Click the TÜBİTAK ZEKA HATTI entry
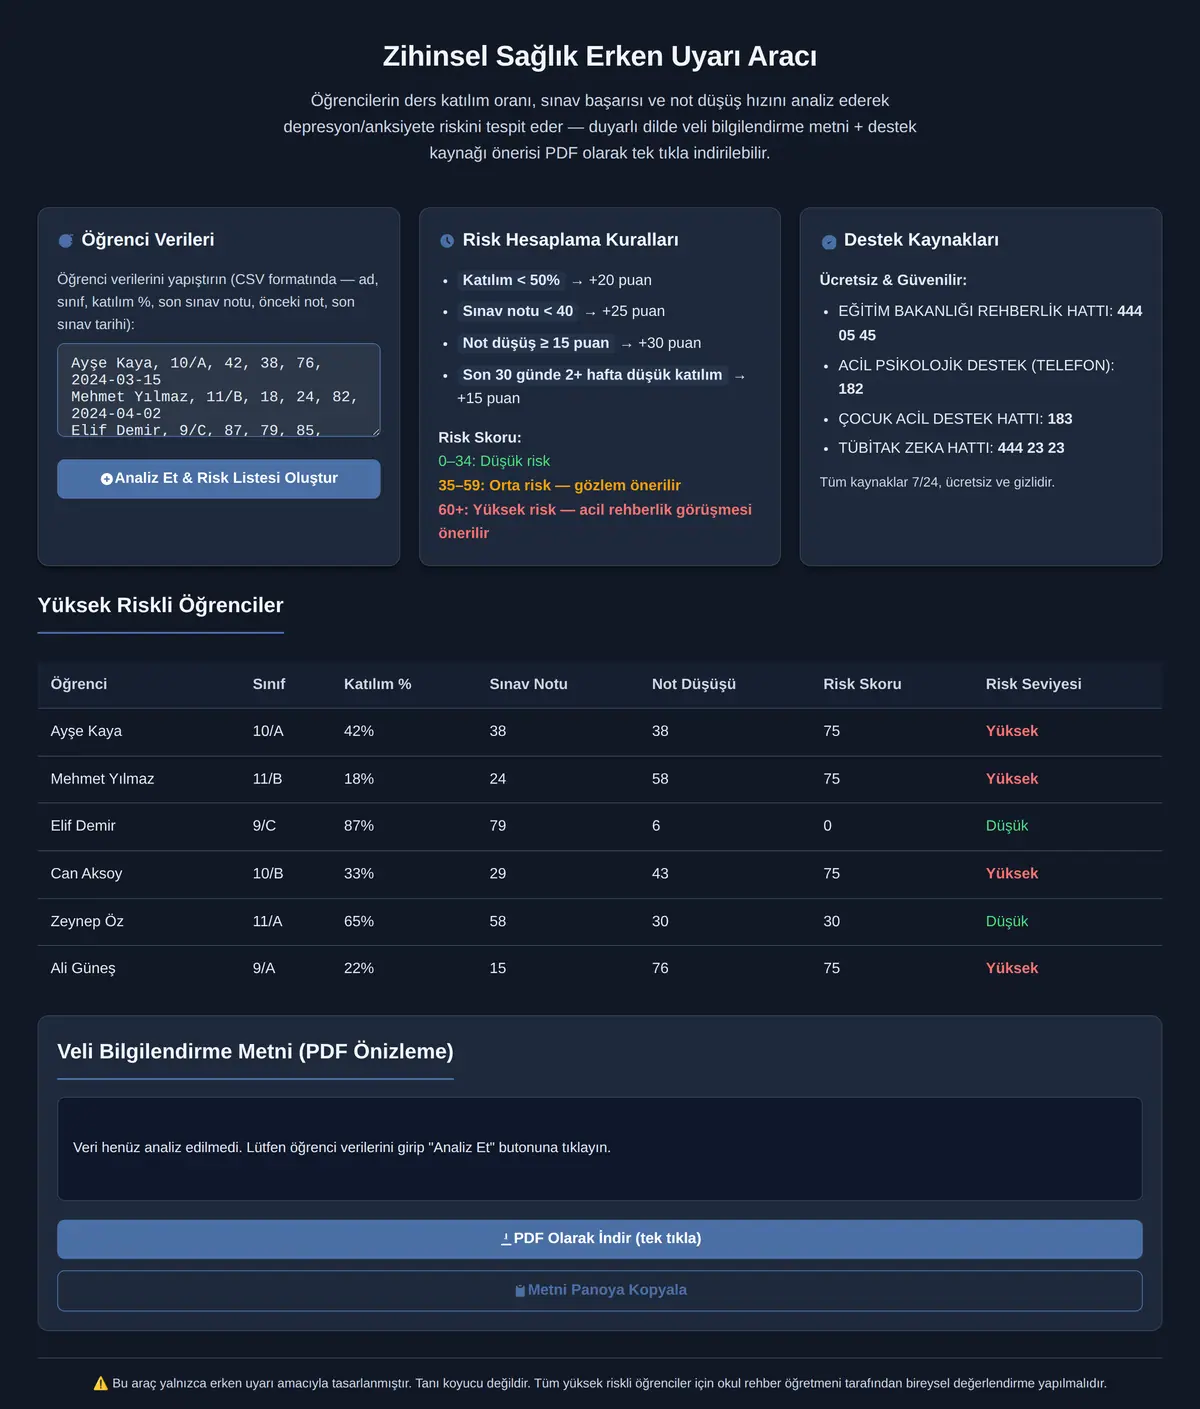1200x1409 pixels. tap(951, 448)
